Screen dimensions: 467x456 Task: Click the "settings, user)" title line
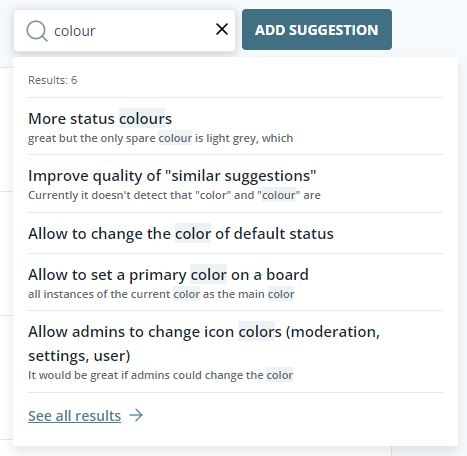(79, 356)
